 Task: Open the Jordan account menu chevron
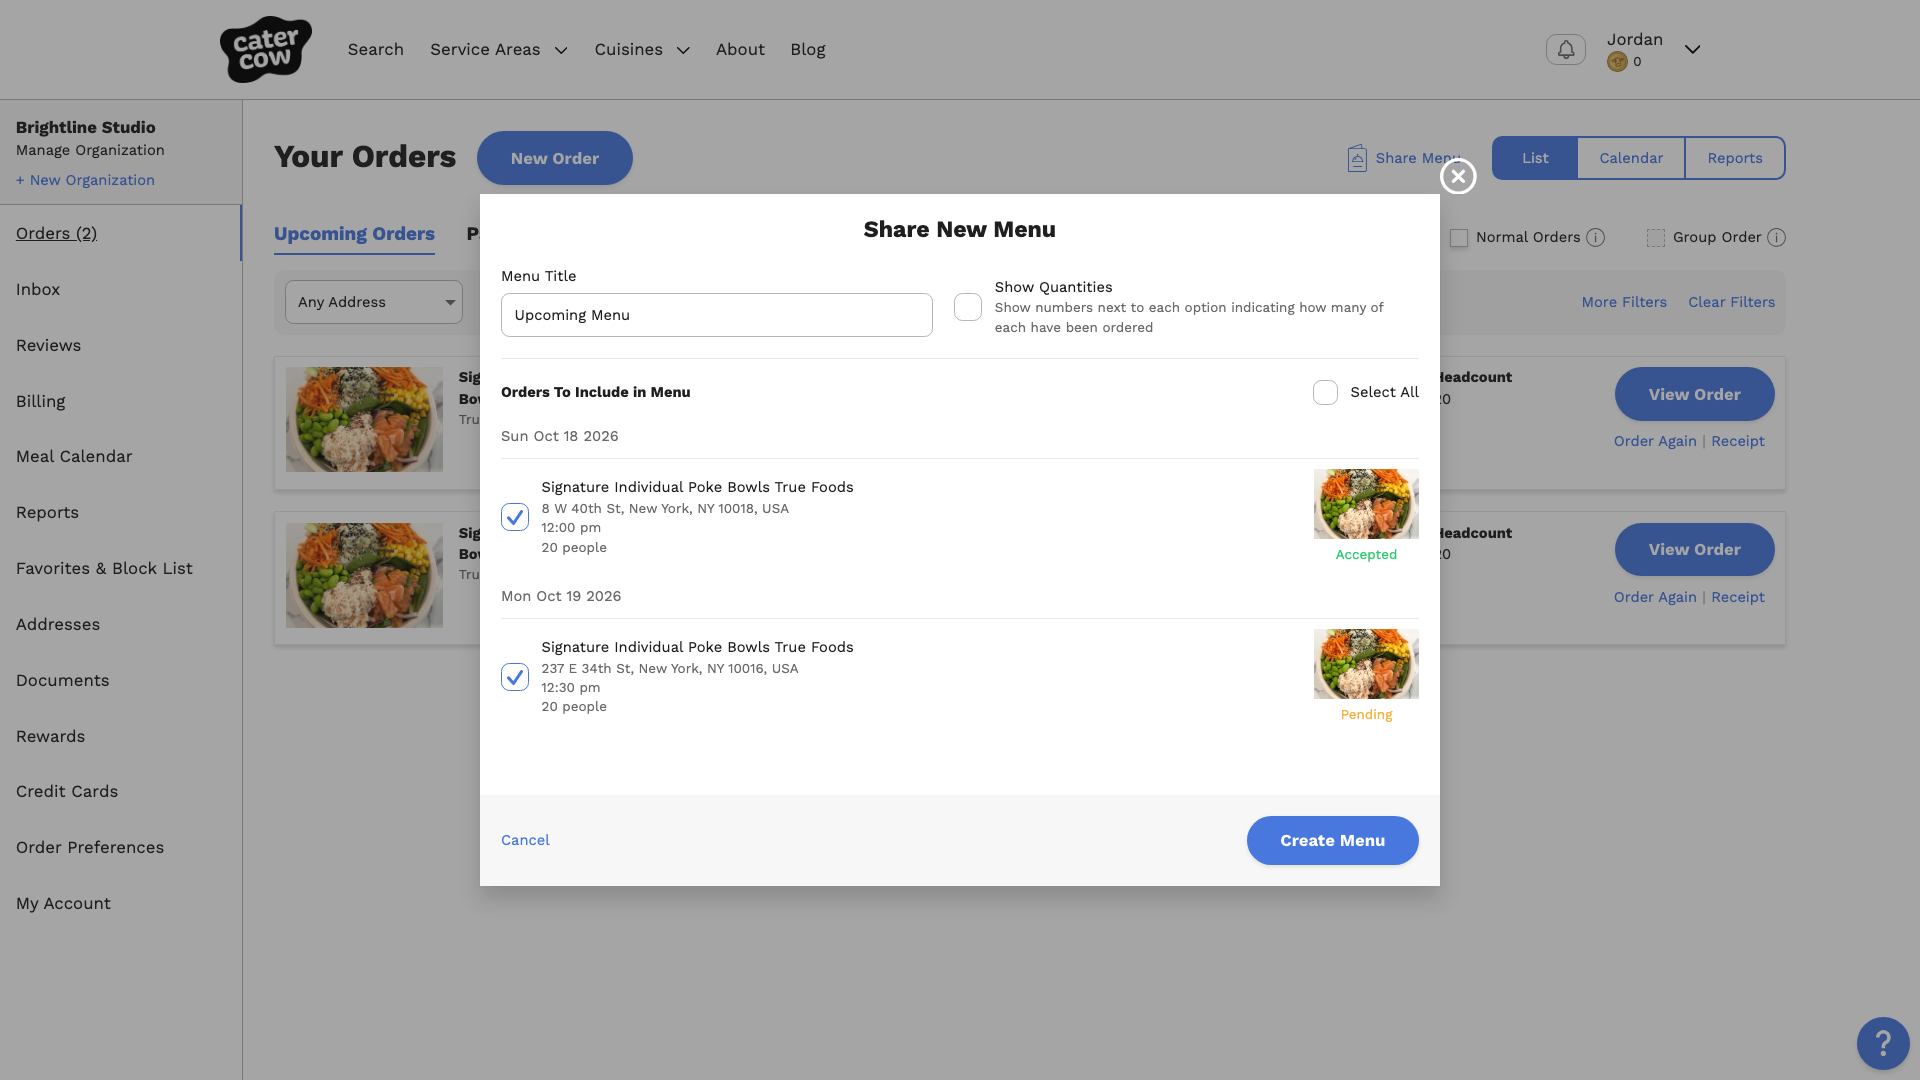1692,49
